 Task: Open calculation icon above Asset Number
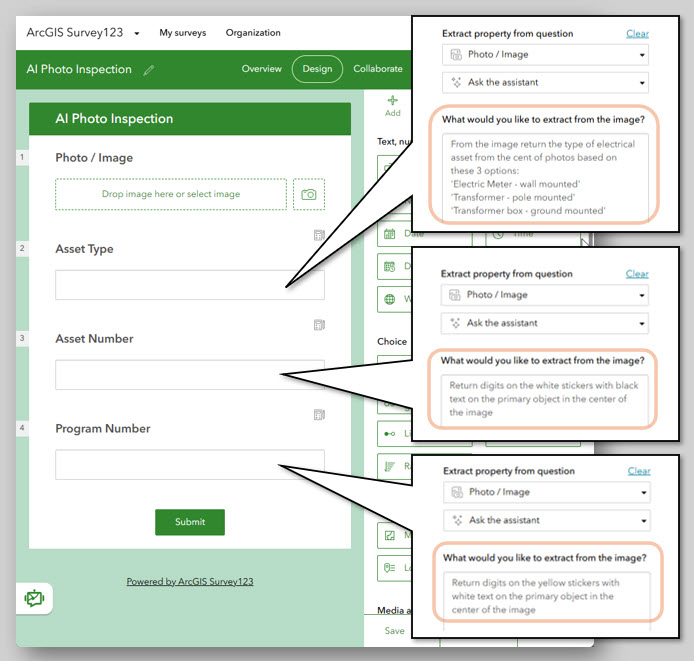pos(319,325)
